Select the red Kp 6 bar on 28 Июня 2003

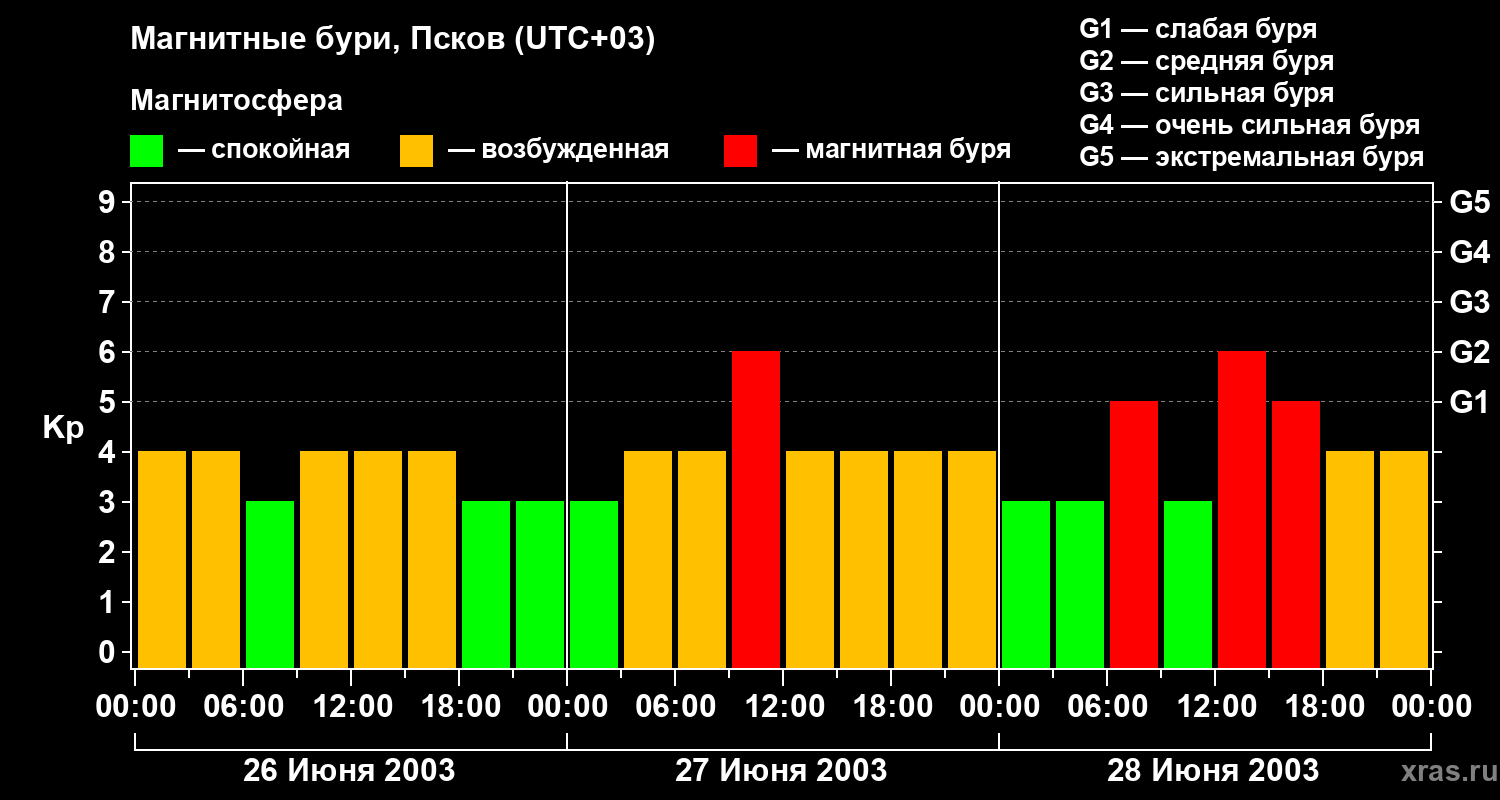pos(1242,510)
